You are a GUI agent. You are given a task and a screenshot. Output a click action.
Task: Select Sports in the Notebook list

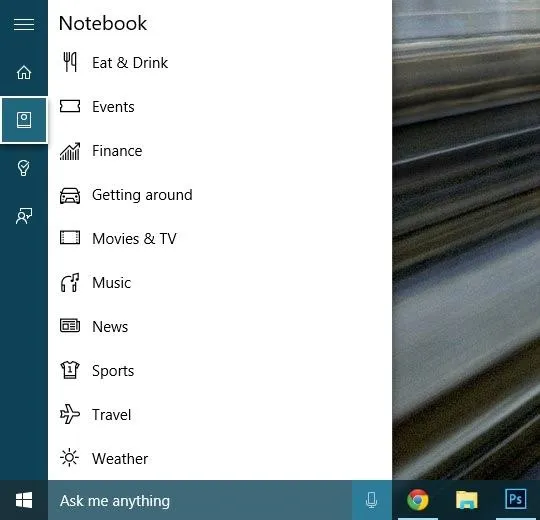point(220,371)
